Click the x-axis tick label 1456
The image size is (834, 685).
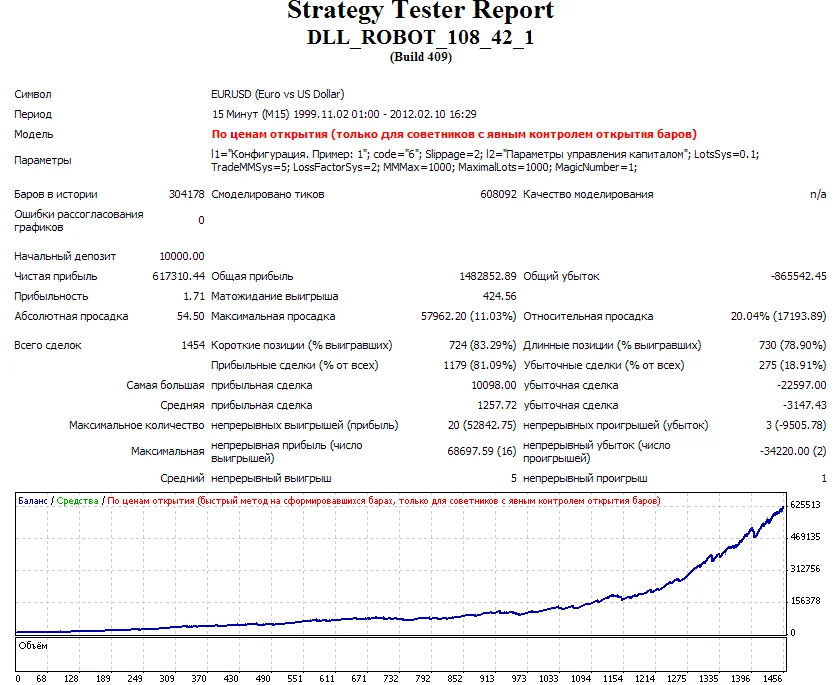click(x=773, y=679)
